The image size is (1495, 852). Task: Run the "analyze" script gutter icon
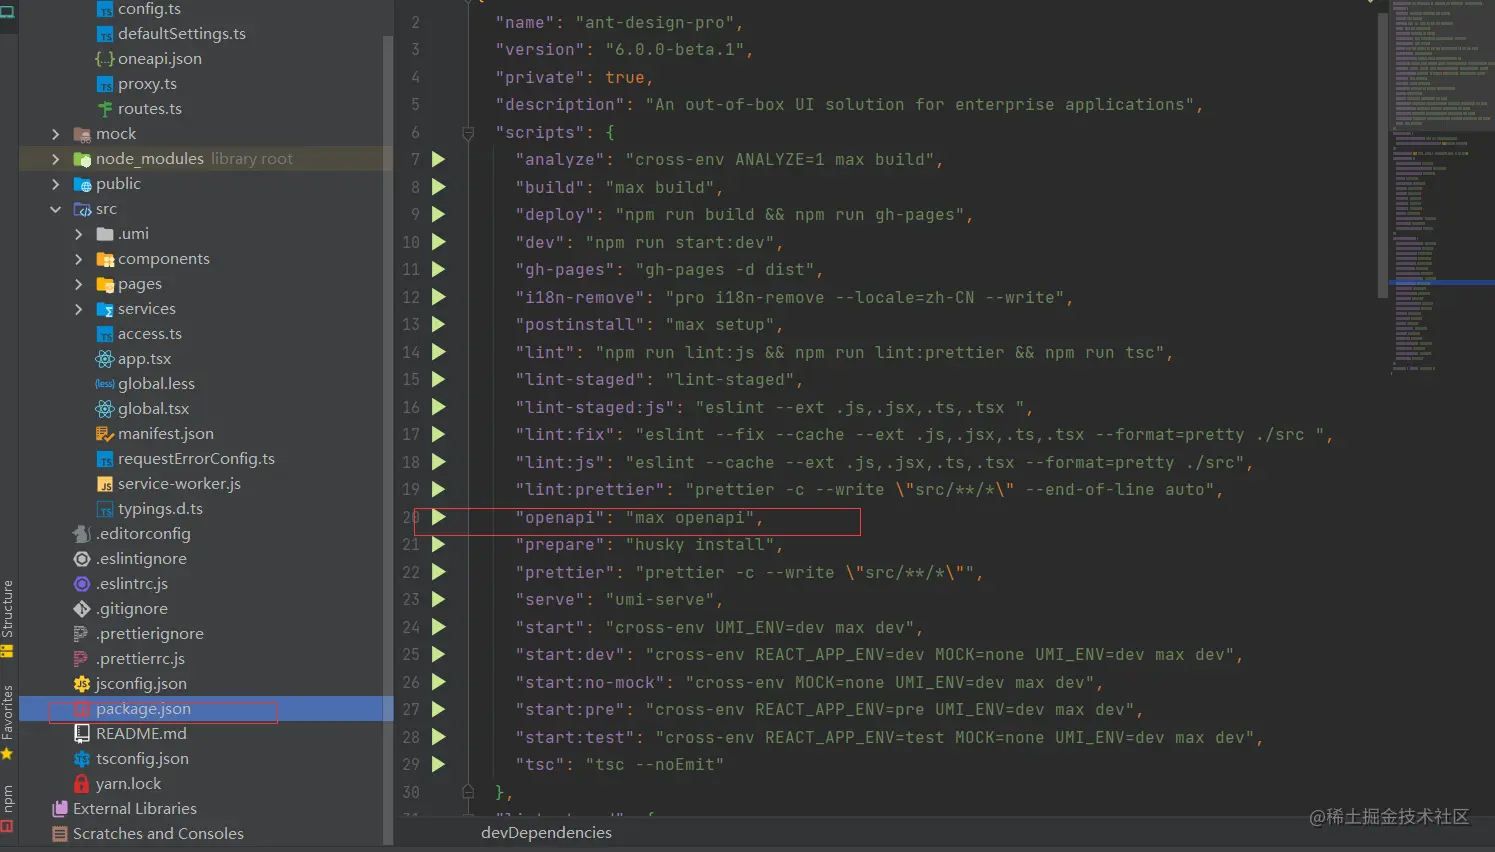(438, 159)
